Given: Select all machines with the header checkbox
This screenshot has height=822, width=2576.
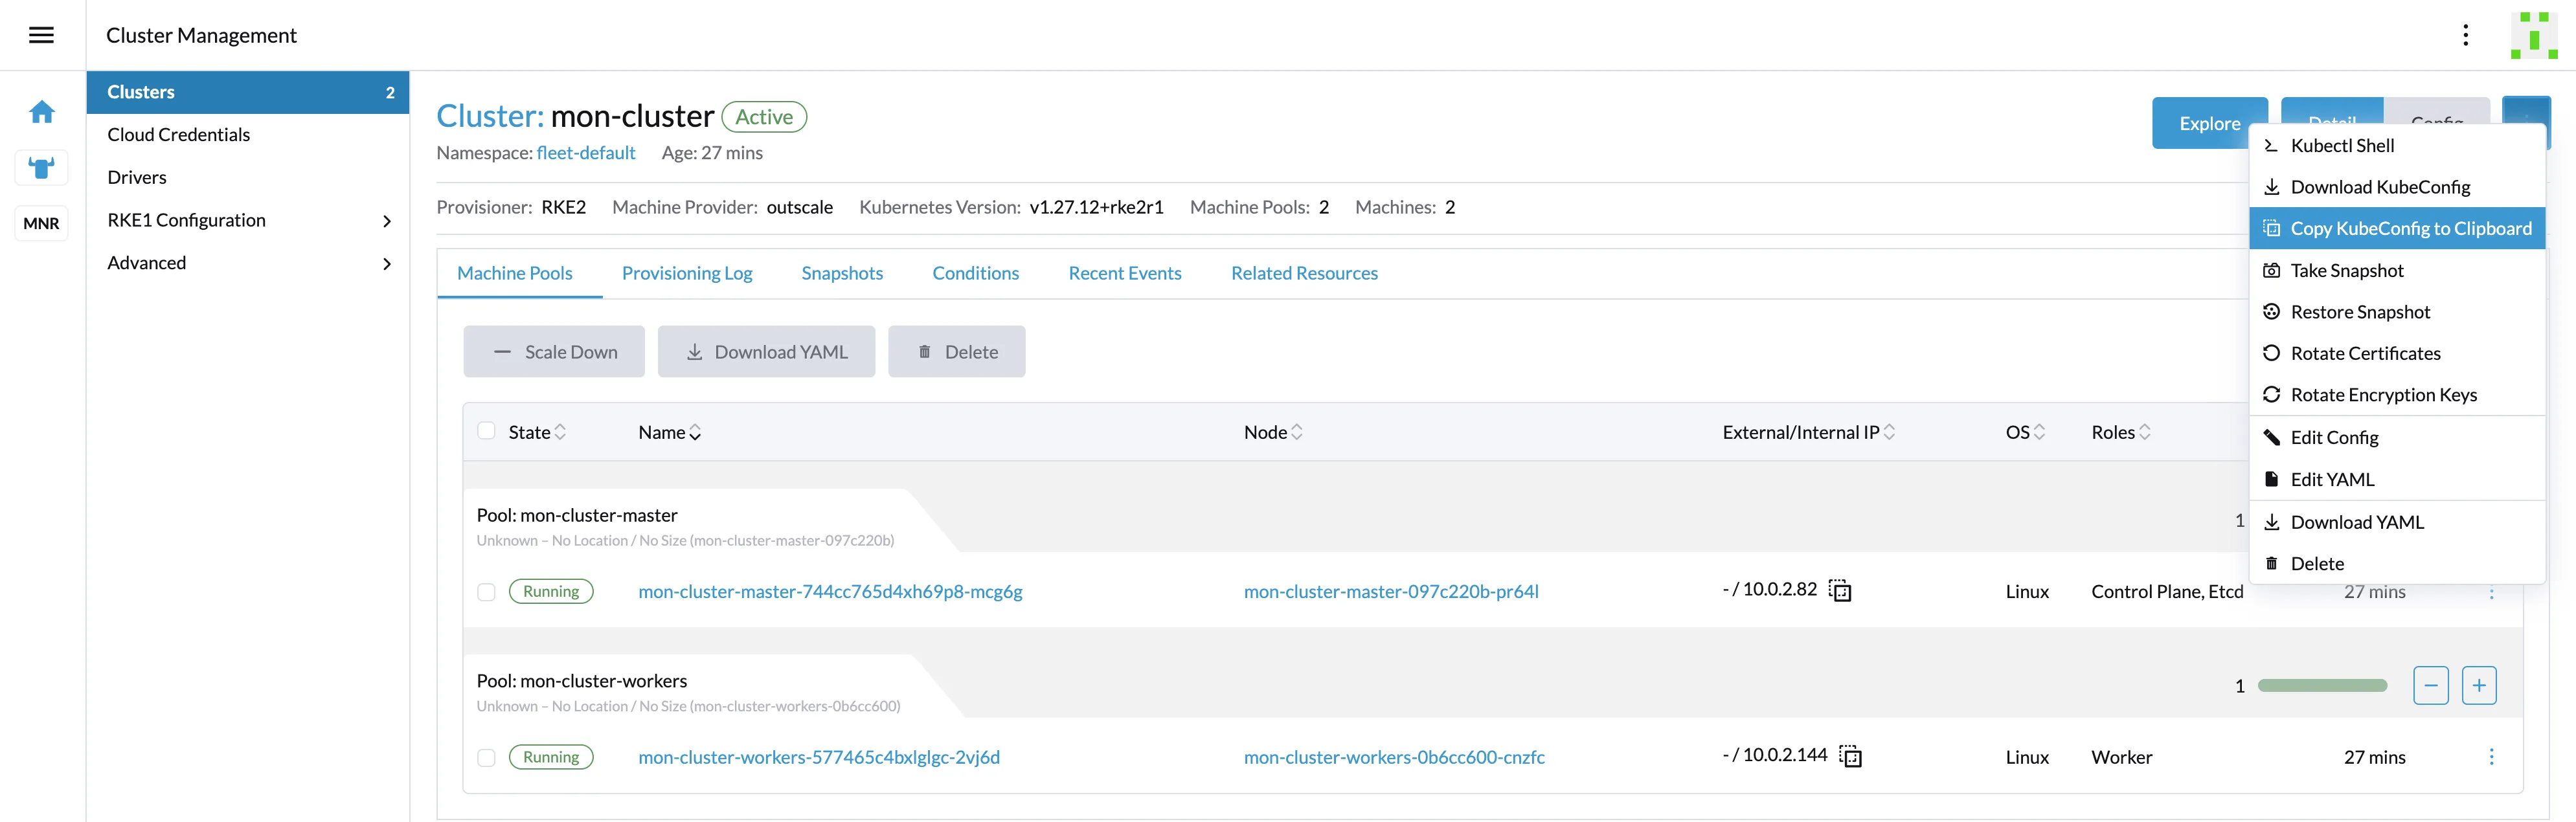Looking at the screenshot, I should (x=486, y=431).
